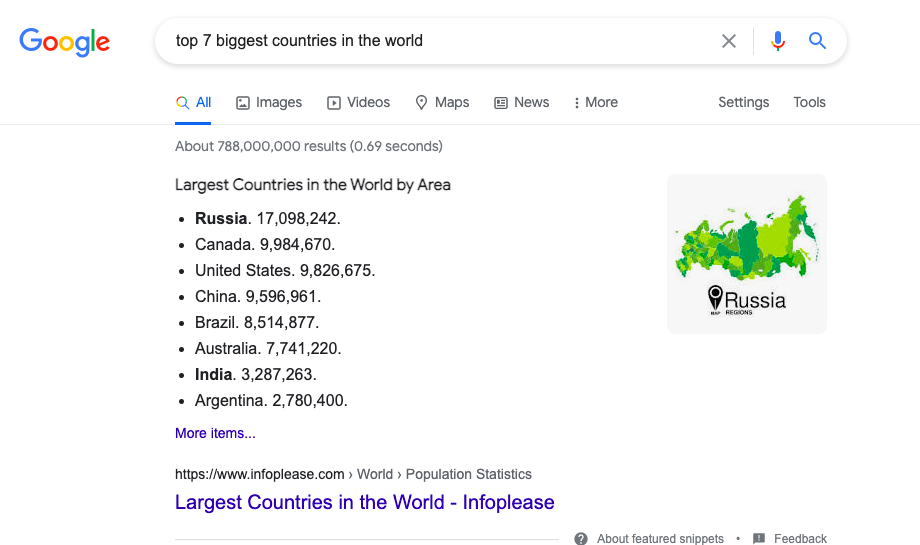Click the About 788,000,000 results text

coord(309,146)
